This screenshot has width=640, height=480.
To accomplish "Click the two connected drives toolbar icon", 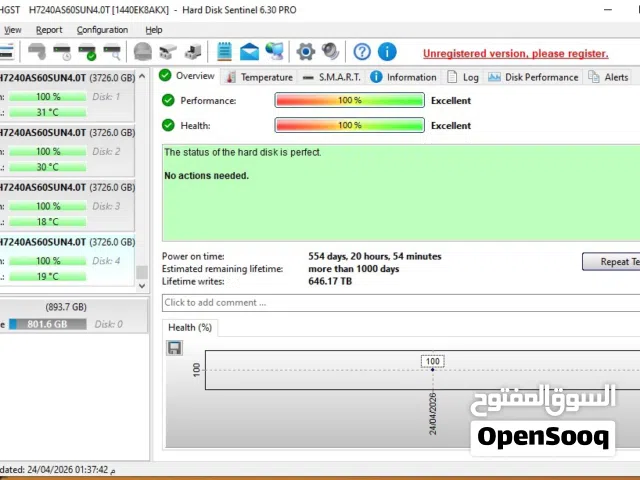I will click(168, 52).
